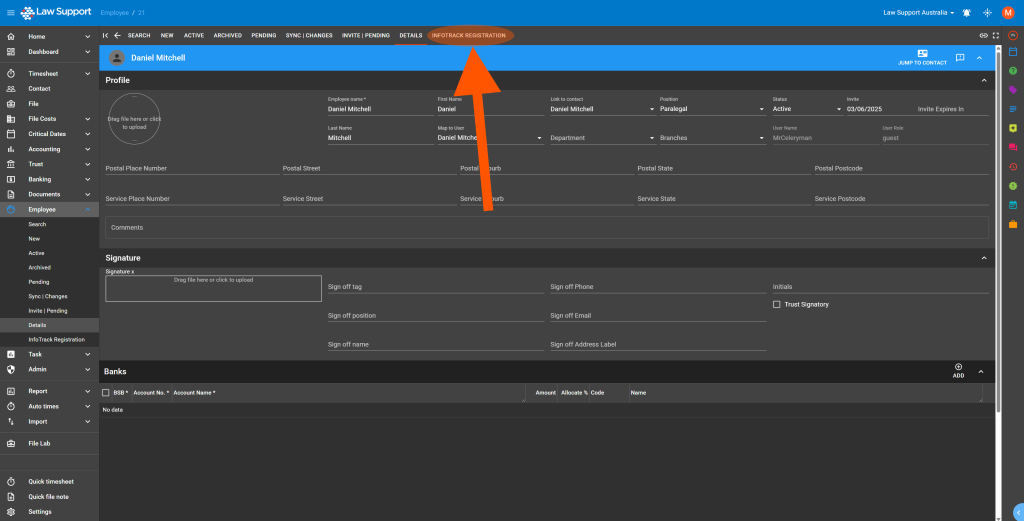Open the comment note icon in employee header
This screenshot has width=1024, height=521.
click(x=960, y=58)
